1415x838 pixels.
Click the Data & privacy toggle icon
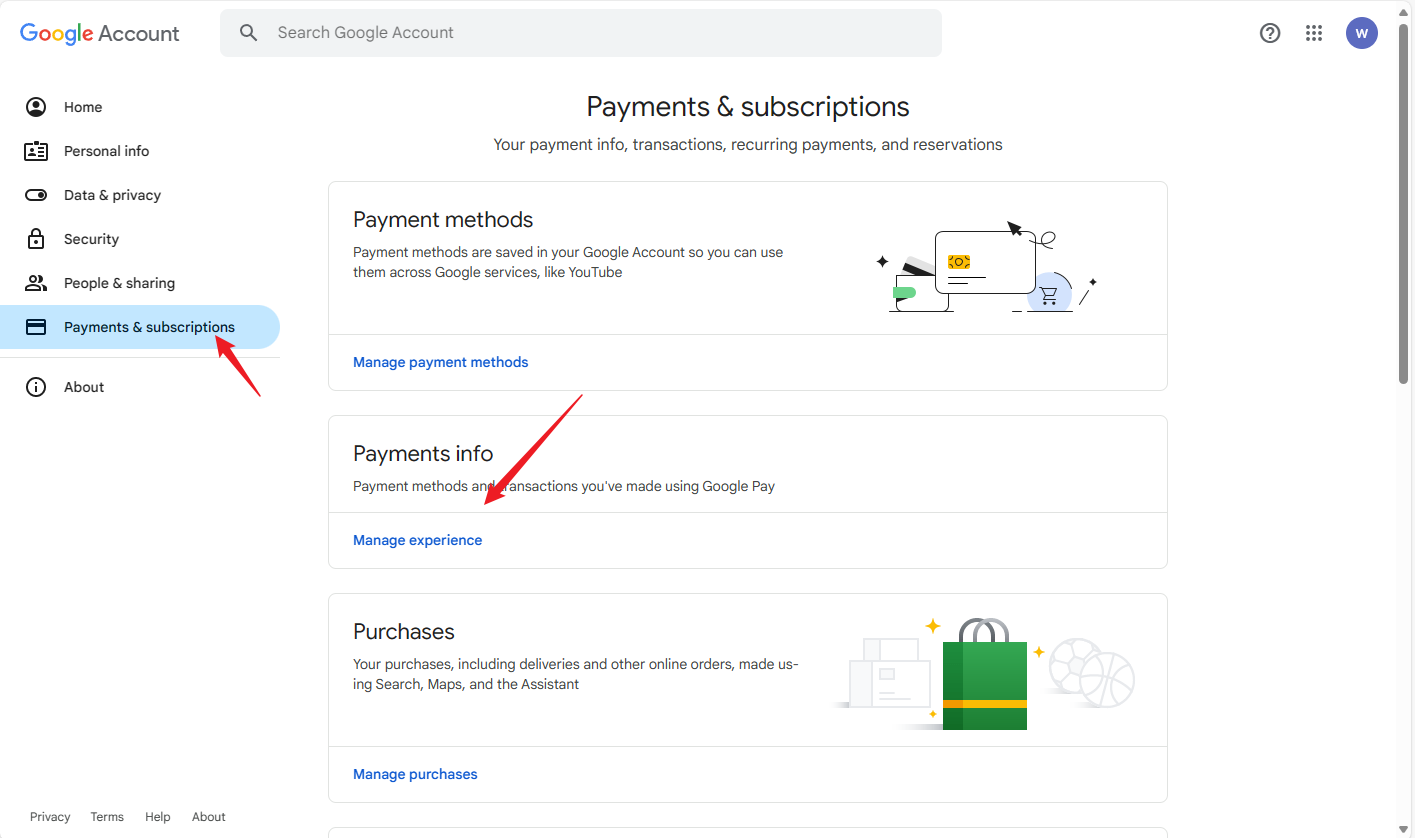(x=36, y=195)
